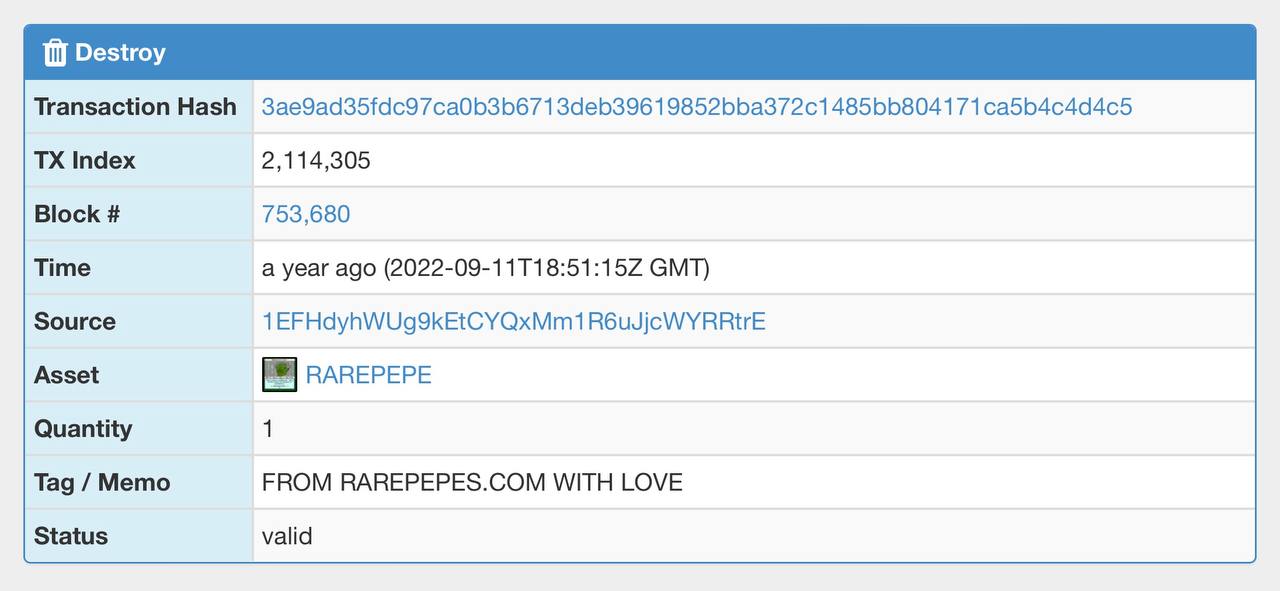Click the trash can Destroy icon
Screen dimensions: 1280x591
pos(55,52)
